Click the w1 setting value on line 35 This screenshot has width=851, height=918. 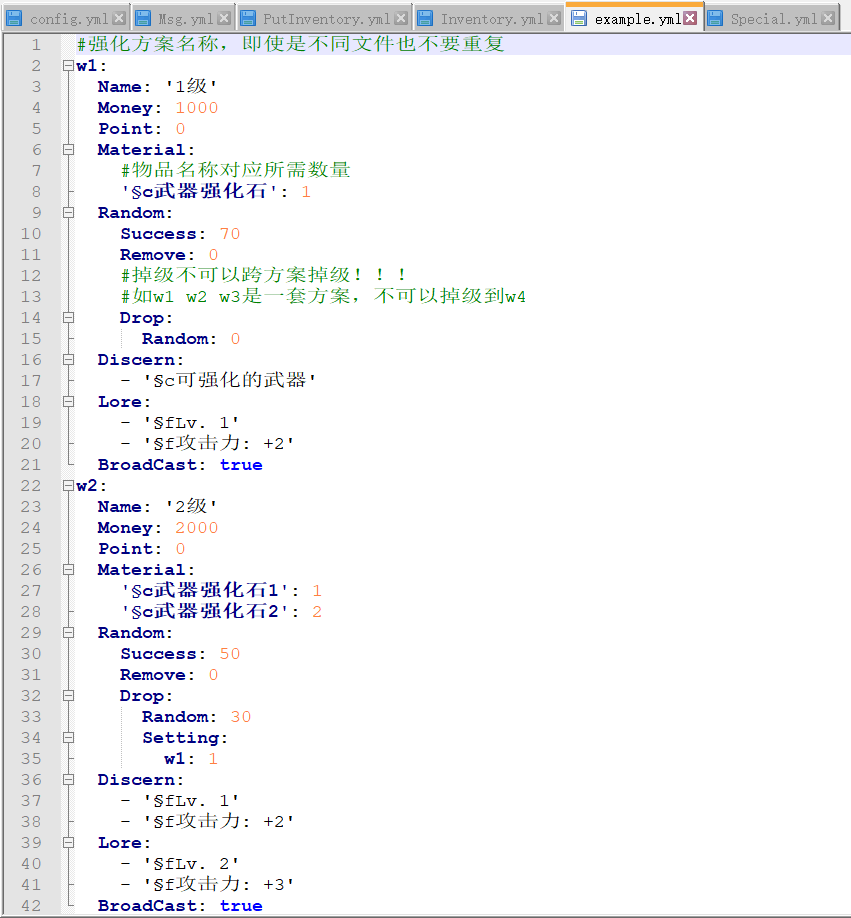(x=213, y=759)
